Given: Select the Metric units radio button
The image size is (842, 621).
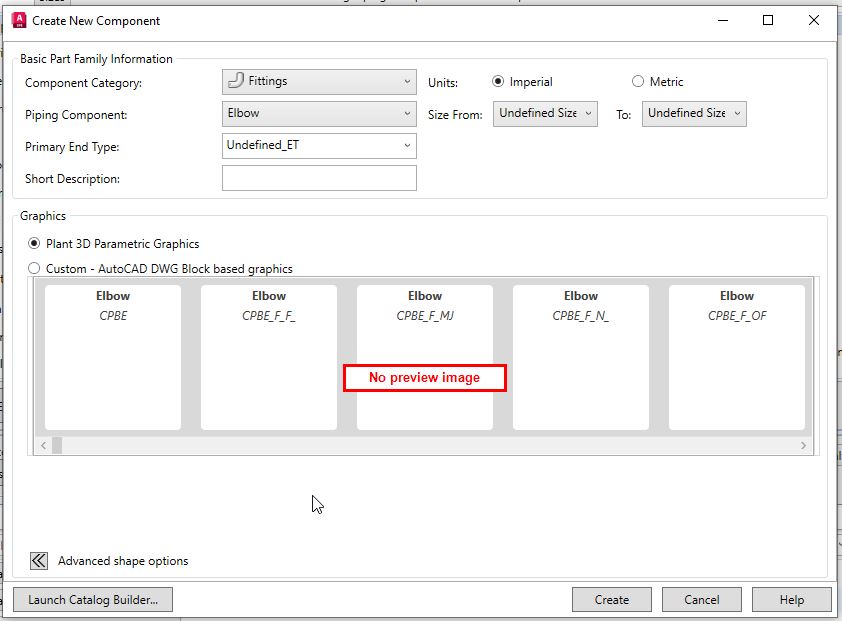Looking at the screenshot, I should pos(637,82).
